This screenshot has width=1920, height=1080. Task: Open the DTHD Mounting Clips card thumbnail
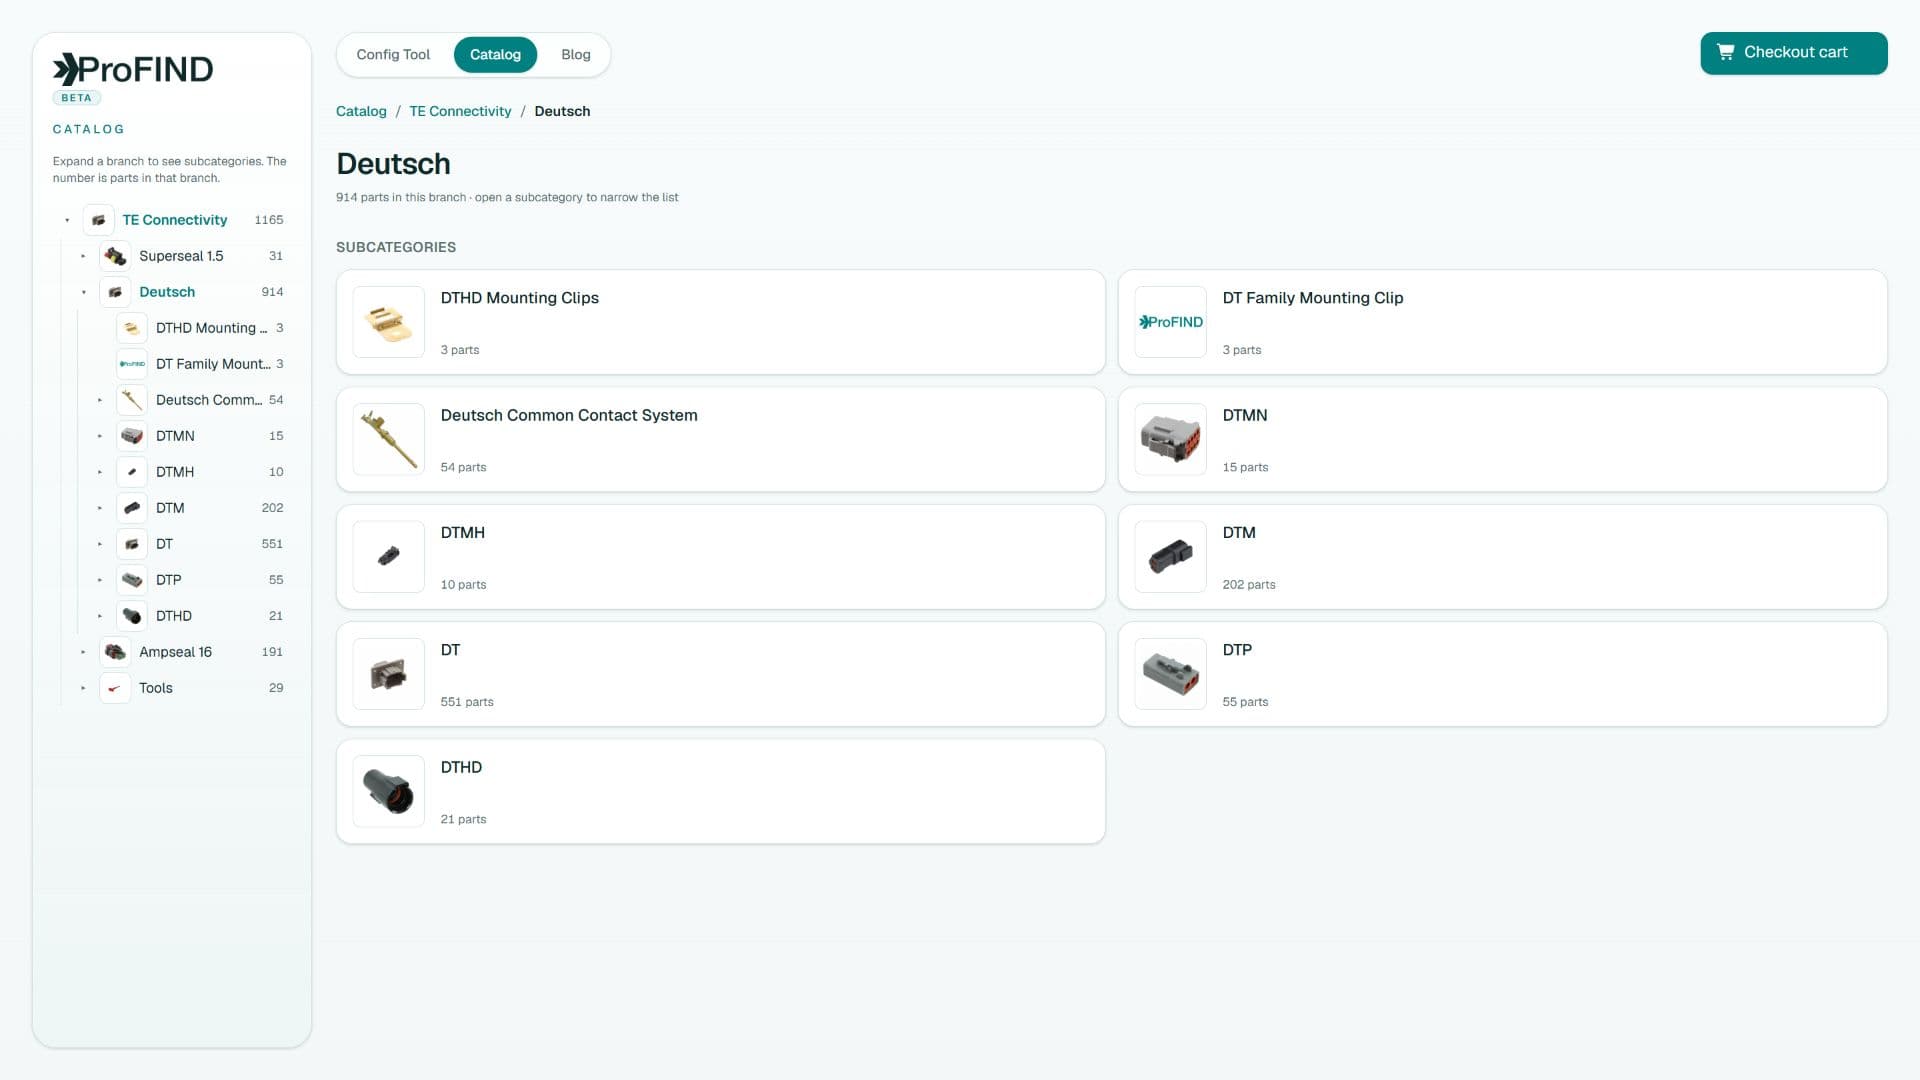pos(389,322)
